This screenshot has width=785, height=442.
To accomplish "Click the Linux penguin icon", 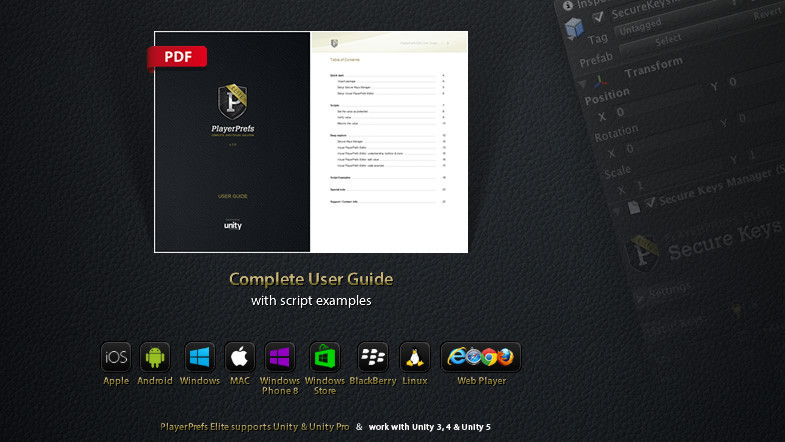I will pyautogui.click(x=415, y=357).
